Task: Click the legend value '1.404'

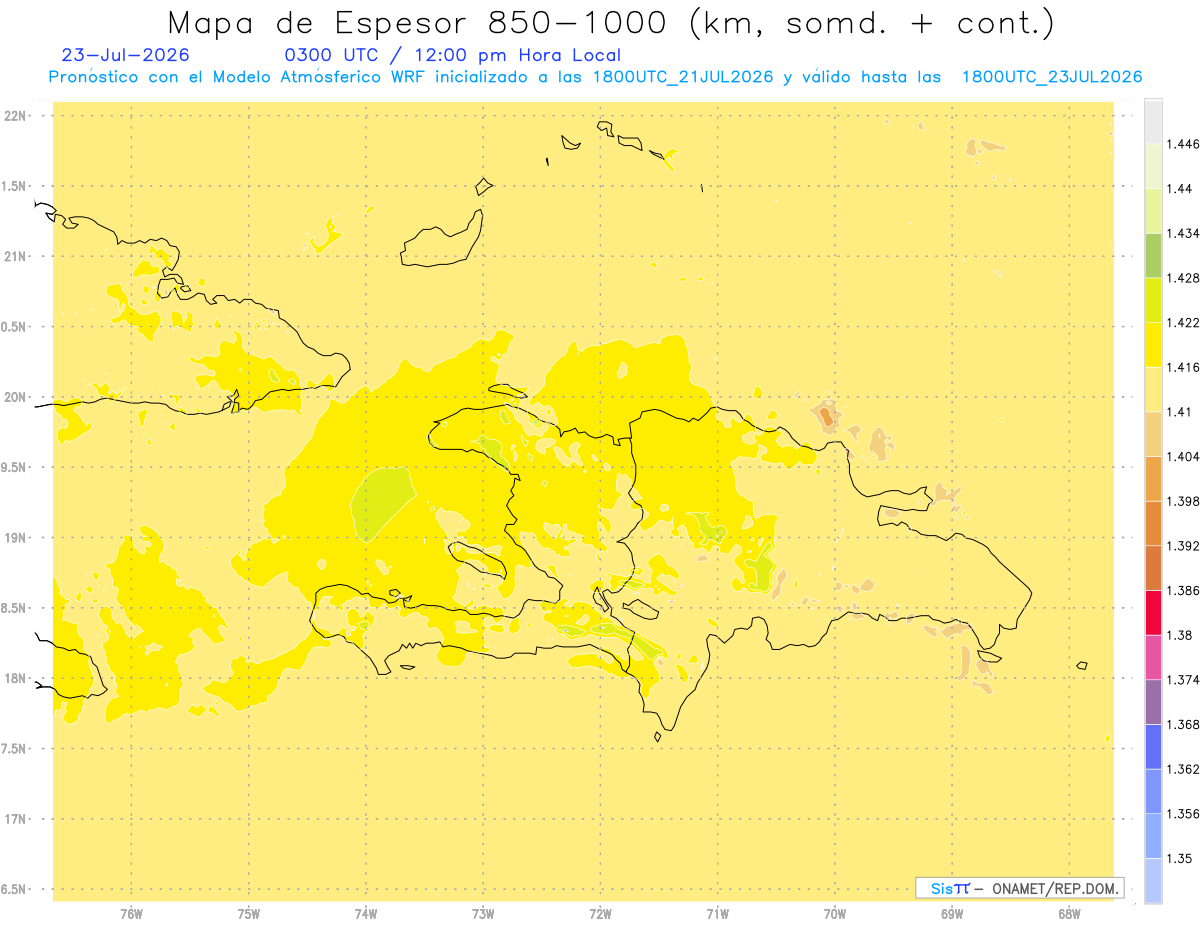Action: (1183, 456)
